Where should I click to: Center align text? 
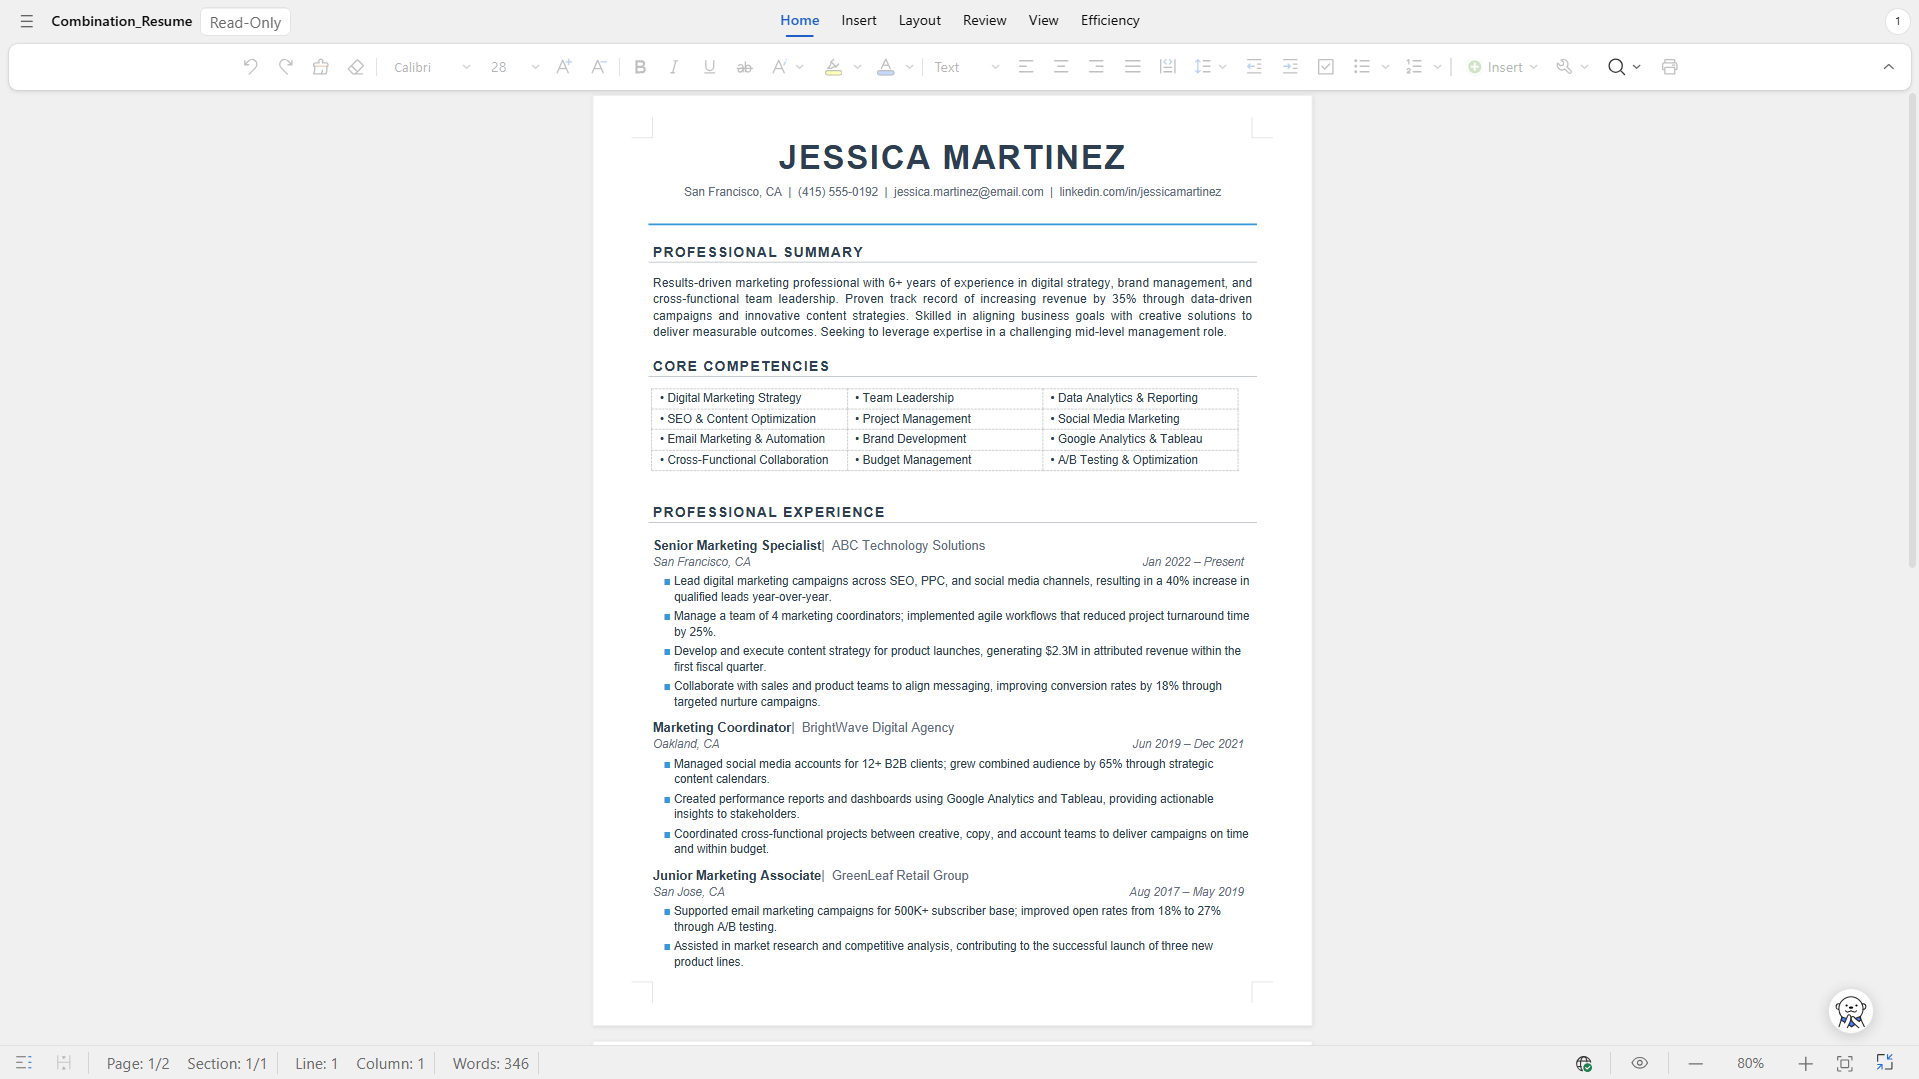[x=1061, y=67]
